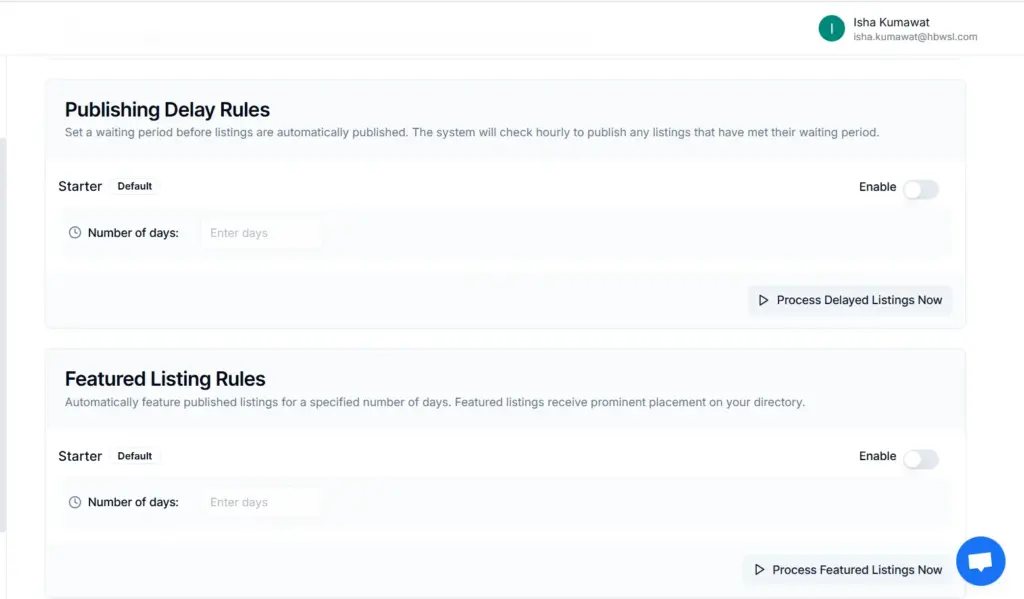This screenshot has height=599, width=1024.
Task: Click the Enter days field for Publishing Delay
Action: [x=262, y=232]
